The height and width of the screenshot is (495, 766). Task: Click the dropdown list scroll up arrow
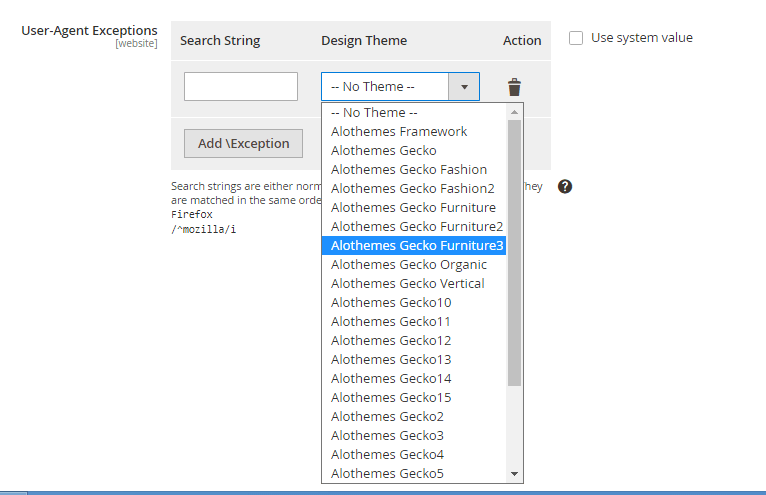[515, 112]
